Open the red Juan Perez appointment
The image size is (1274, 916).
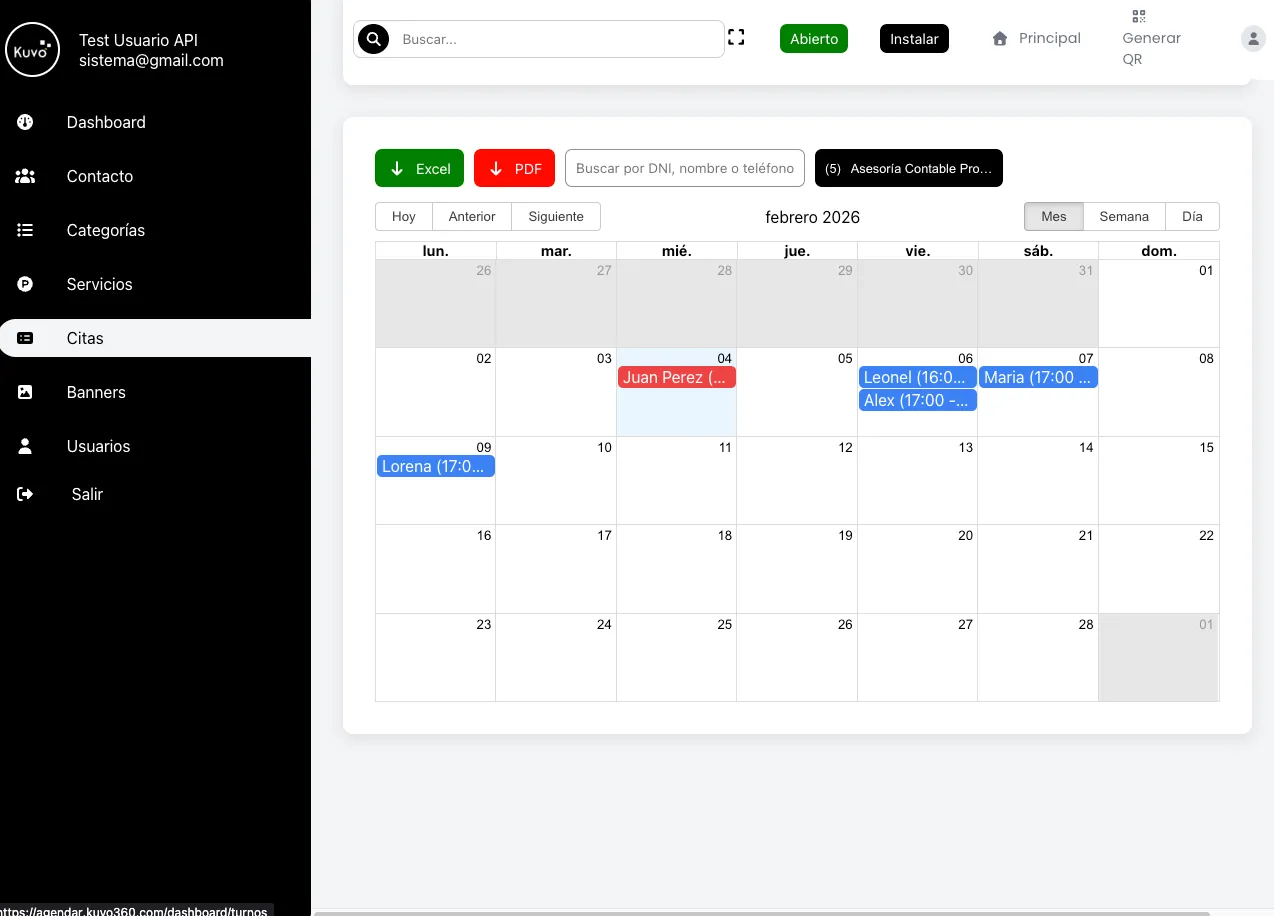[676, 377]
